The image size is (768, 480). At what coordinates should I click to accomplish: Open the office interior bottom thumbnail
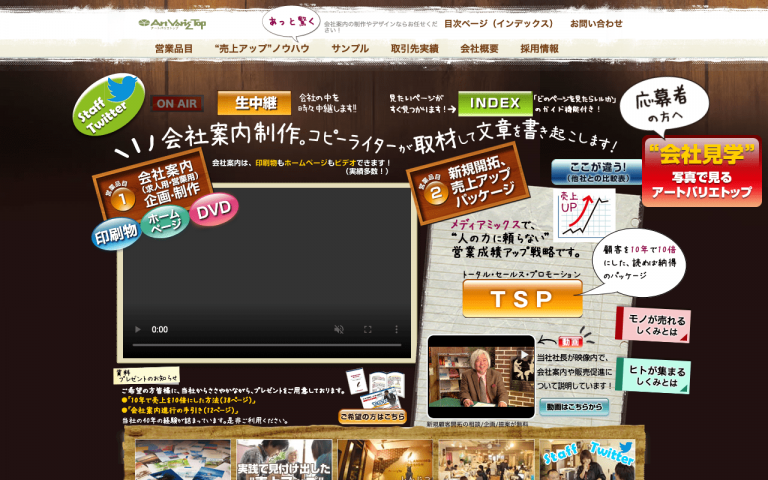[486, 459]
